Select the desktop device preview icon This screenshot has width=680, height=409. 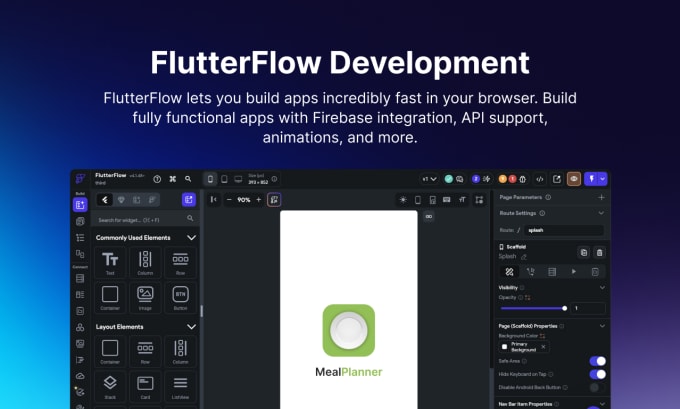pos(238,179)
